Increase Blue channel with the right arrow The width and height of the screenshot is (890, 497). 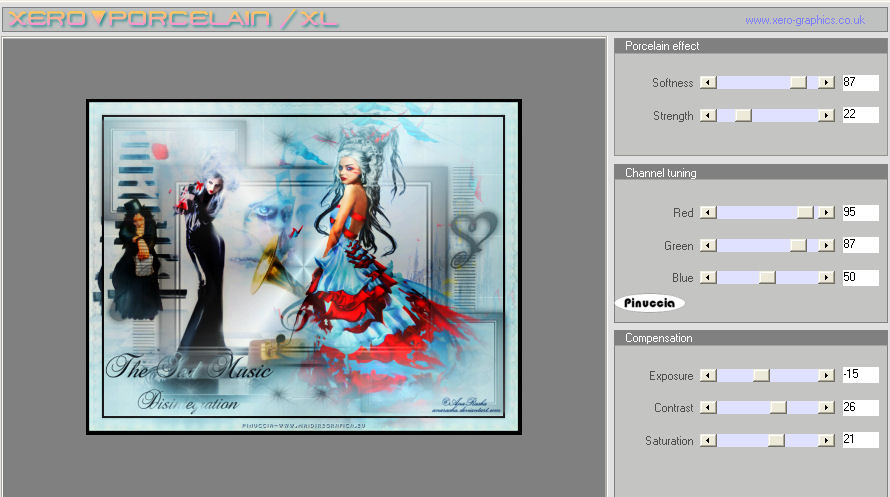(x=826, y=277)
